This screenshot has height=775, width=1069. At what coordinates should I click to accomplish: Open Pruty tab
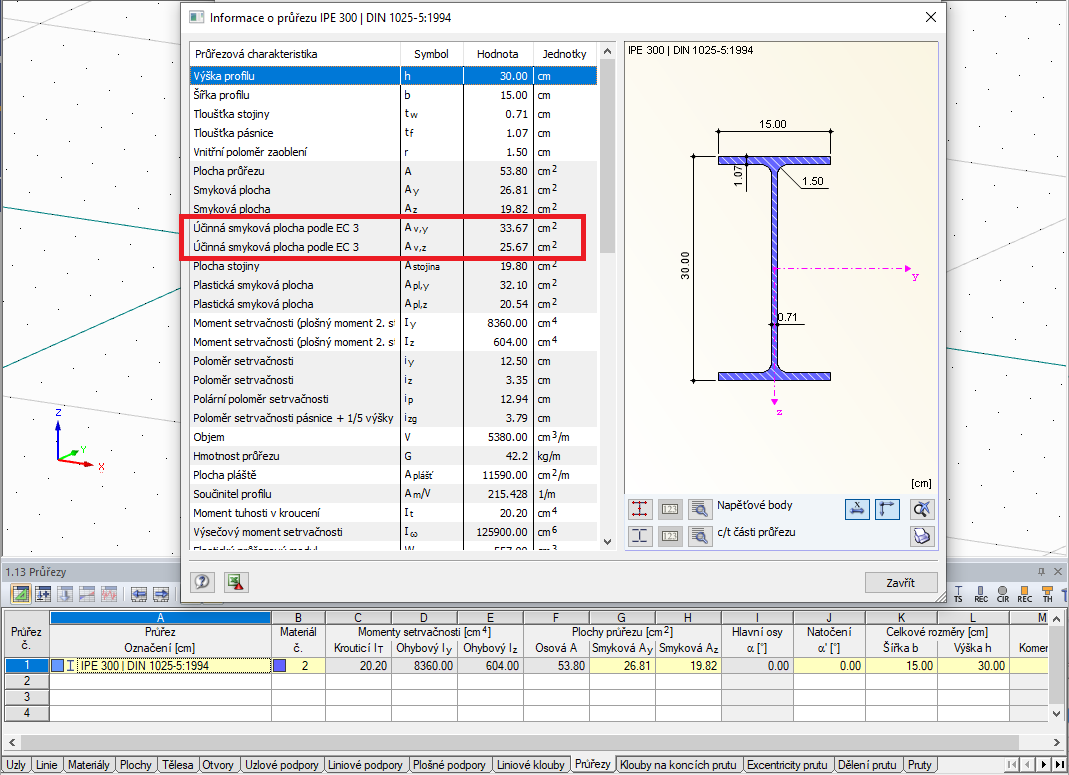(920, 765)
